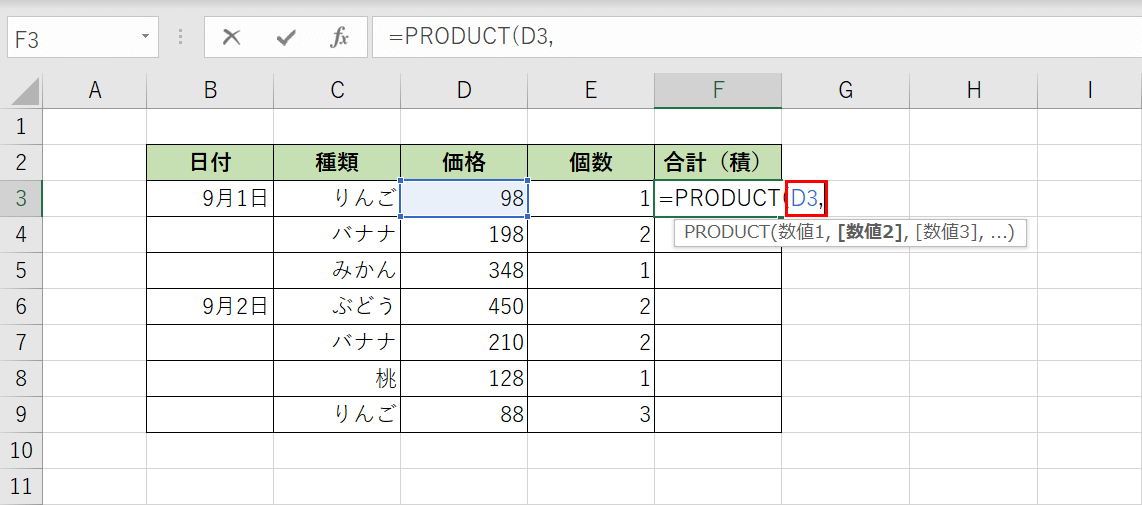1142x505 pixels.
Task: Click PRODUCT function name in tooltip
Action: click(x=725, y=233)
